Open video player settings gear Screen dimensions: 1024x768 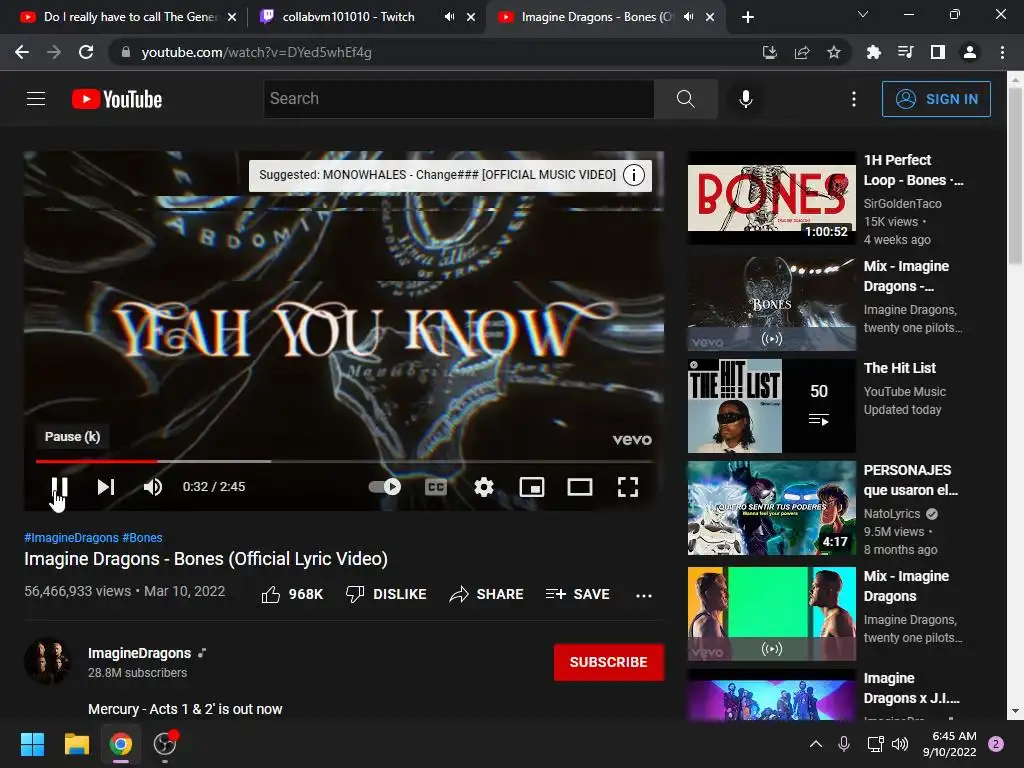(484, 487)
